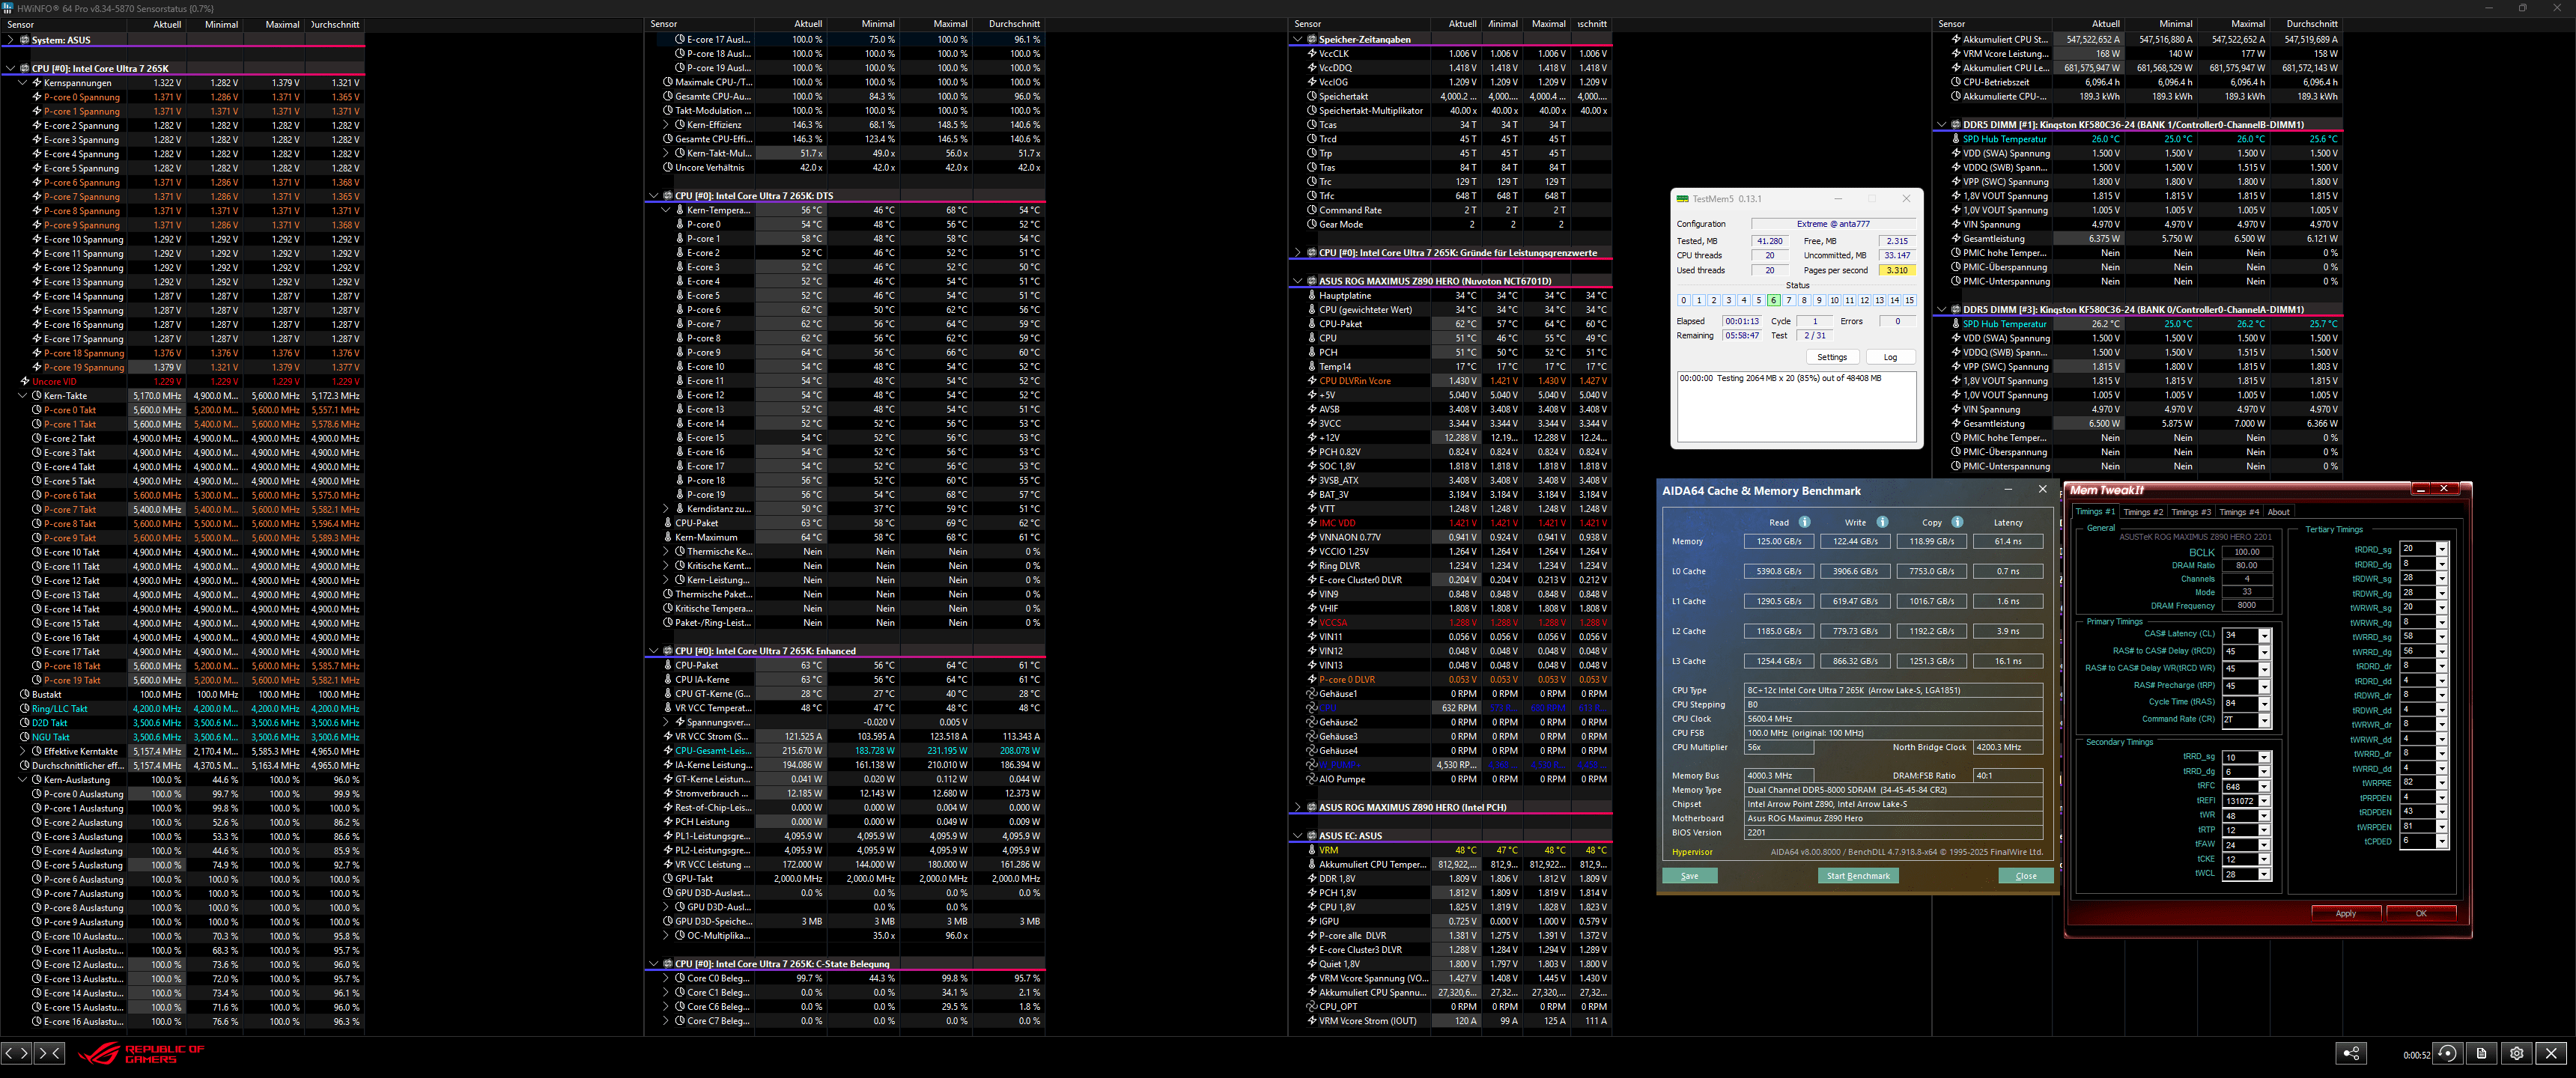The image size is (2576, 1078).
Task: Click the share sensor data icon
Action: coord(2351,1053)
